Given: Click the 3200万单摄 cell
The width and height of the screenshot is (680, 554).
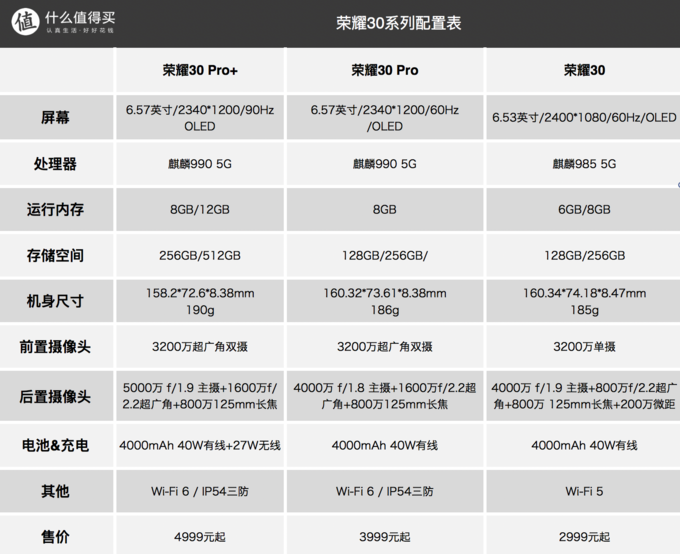Looking at the screenshot, I should point(584,347).
